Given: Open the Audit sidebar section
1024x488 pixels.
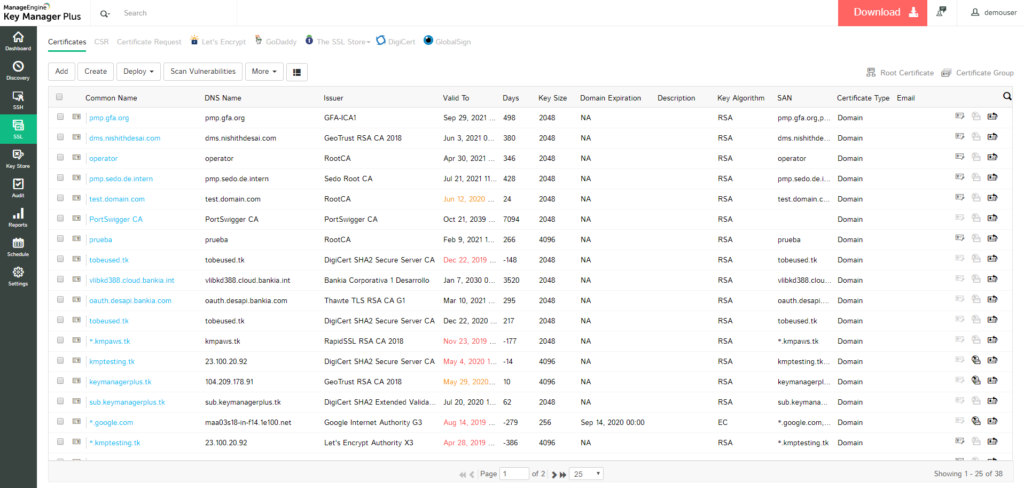Looking at the screenshot, I should [18, 187].
